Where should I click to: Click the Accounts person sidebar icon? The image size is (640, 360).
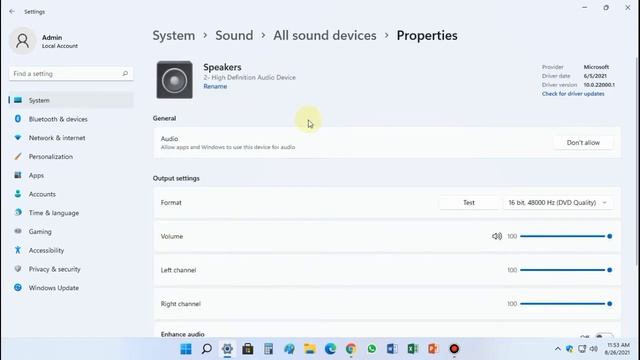pyautogui.click(x=18, y=194)
